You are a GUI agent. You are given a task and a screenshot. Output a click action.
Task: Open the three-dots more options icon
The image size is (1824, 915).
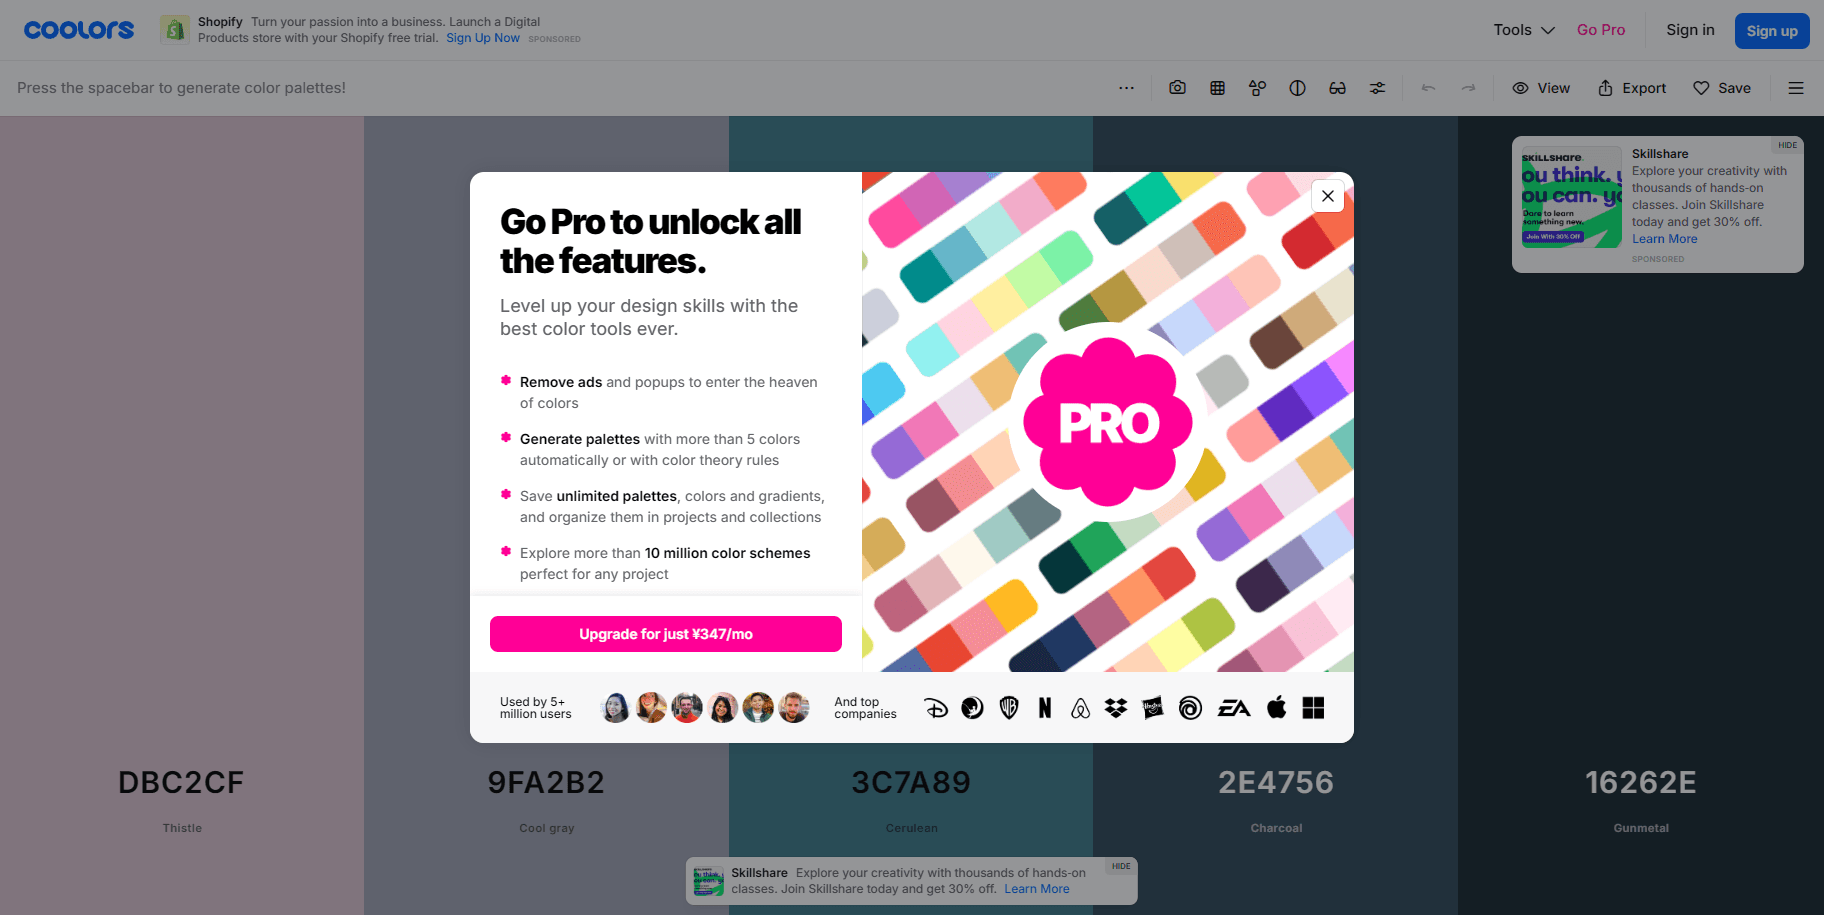[1126, 88]
